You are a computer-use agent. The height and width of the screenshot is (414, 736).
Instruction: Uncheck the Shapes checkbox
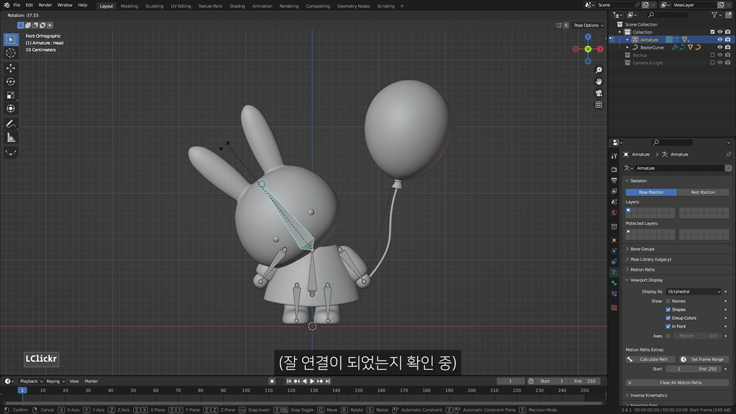click(x=668, y=309)
